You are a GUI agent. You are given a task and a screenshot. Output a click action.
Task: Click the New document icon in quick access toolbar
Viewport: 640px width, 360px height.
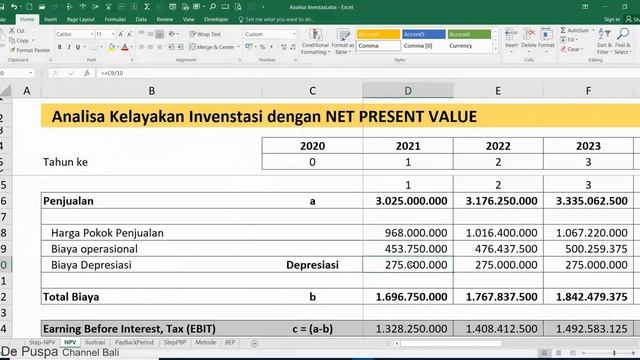(x=29, y=7)
